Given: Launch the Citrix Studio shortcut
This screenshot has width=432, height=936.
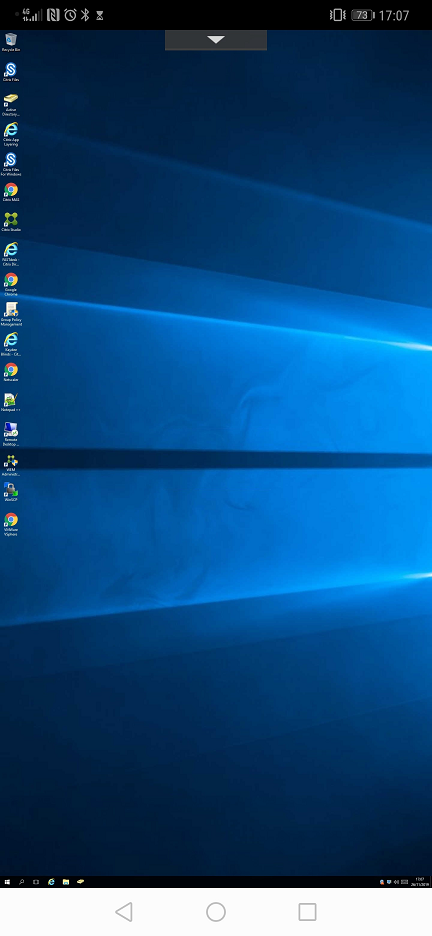Looking at the screenshot, I should [x=11, y=221].
